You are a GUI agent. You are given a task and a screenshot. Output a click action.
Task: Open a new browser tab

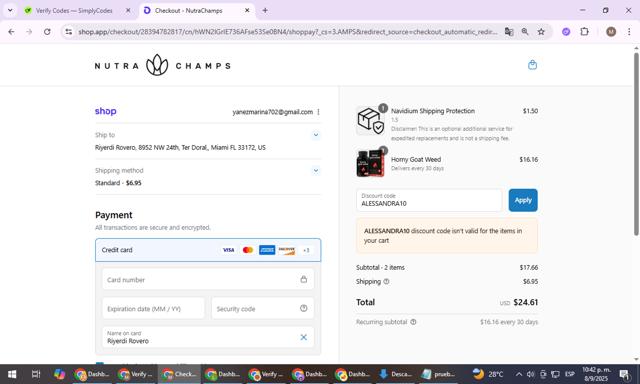pyautogui.click(x=265, y=11)
